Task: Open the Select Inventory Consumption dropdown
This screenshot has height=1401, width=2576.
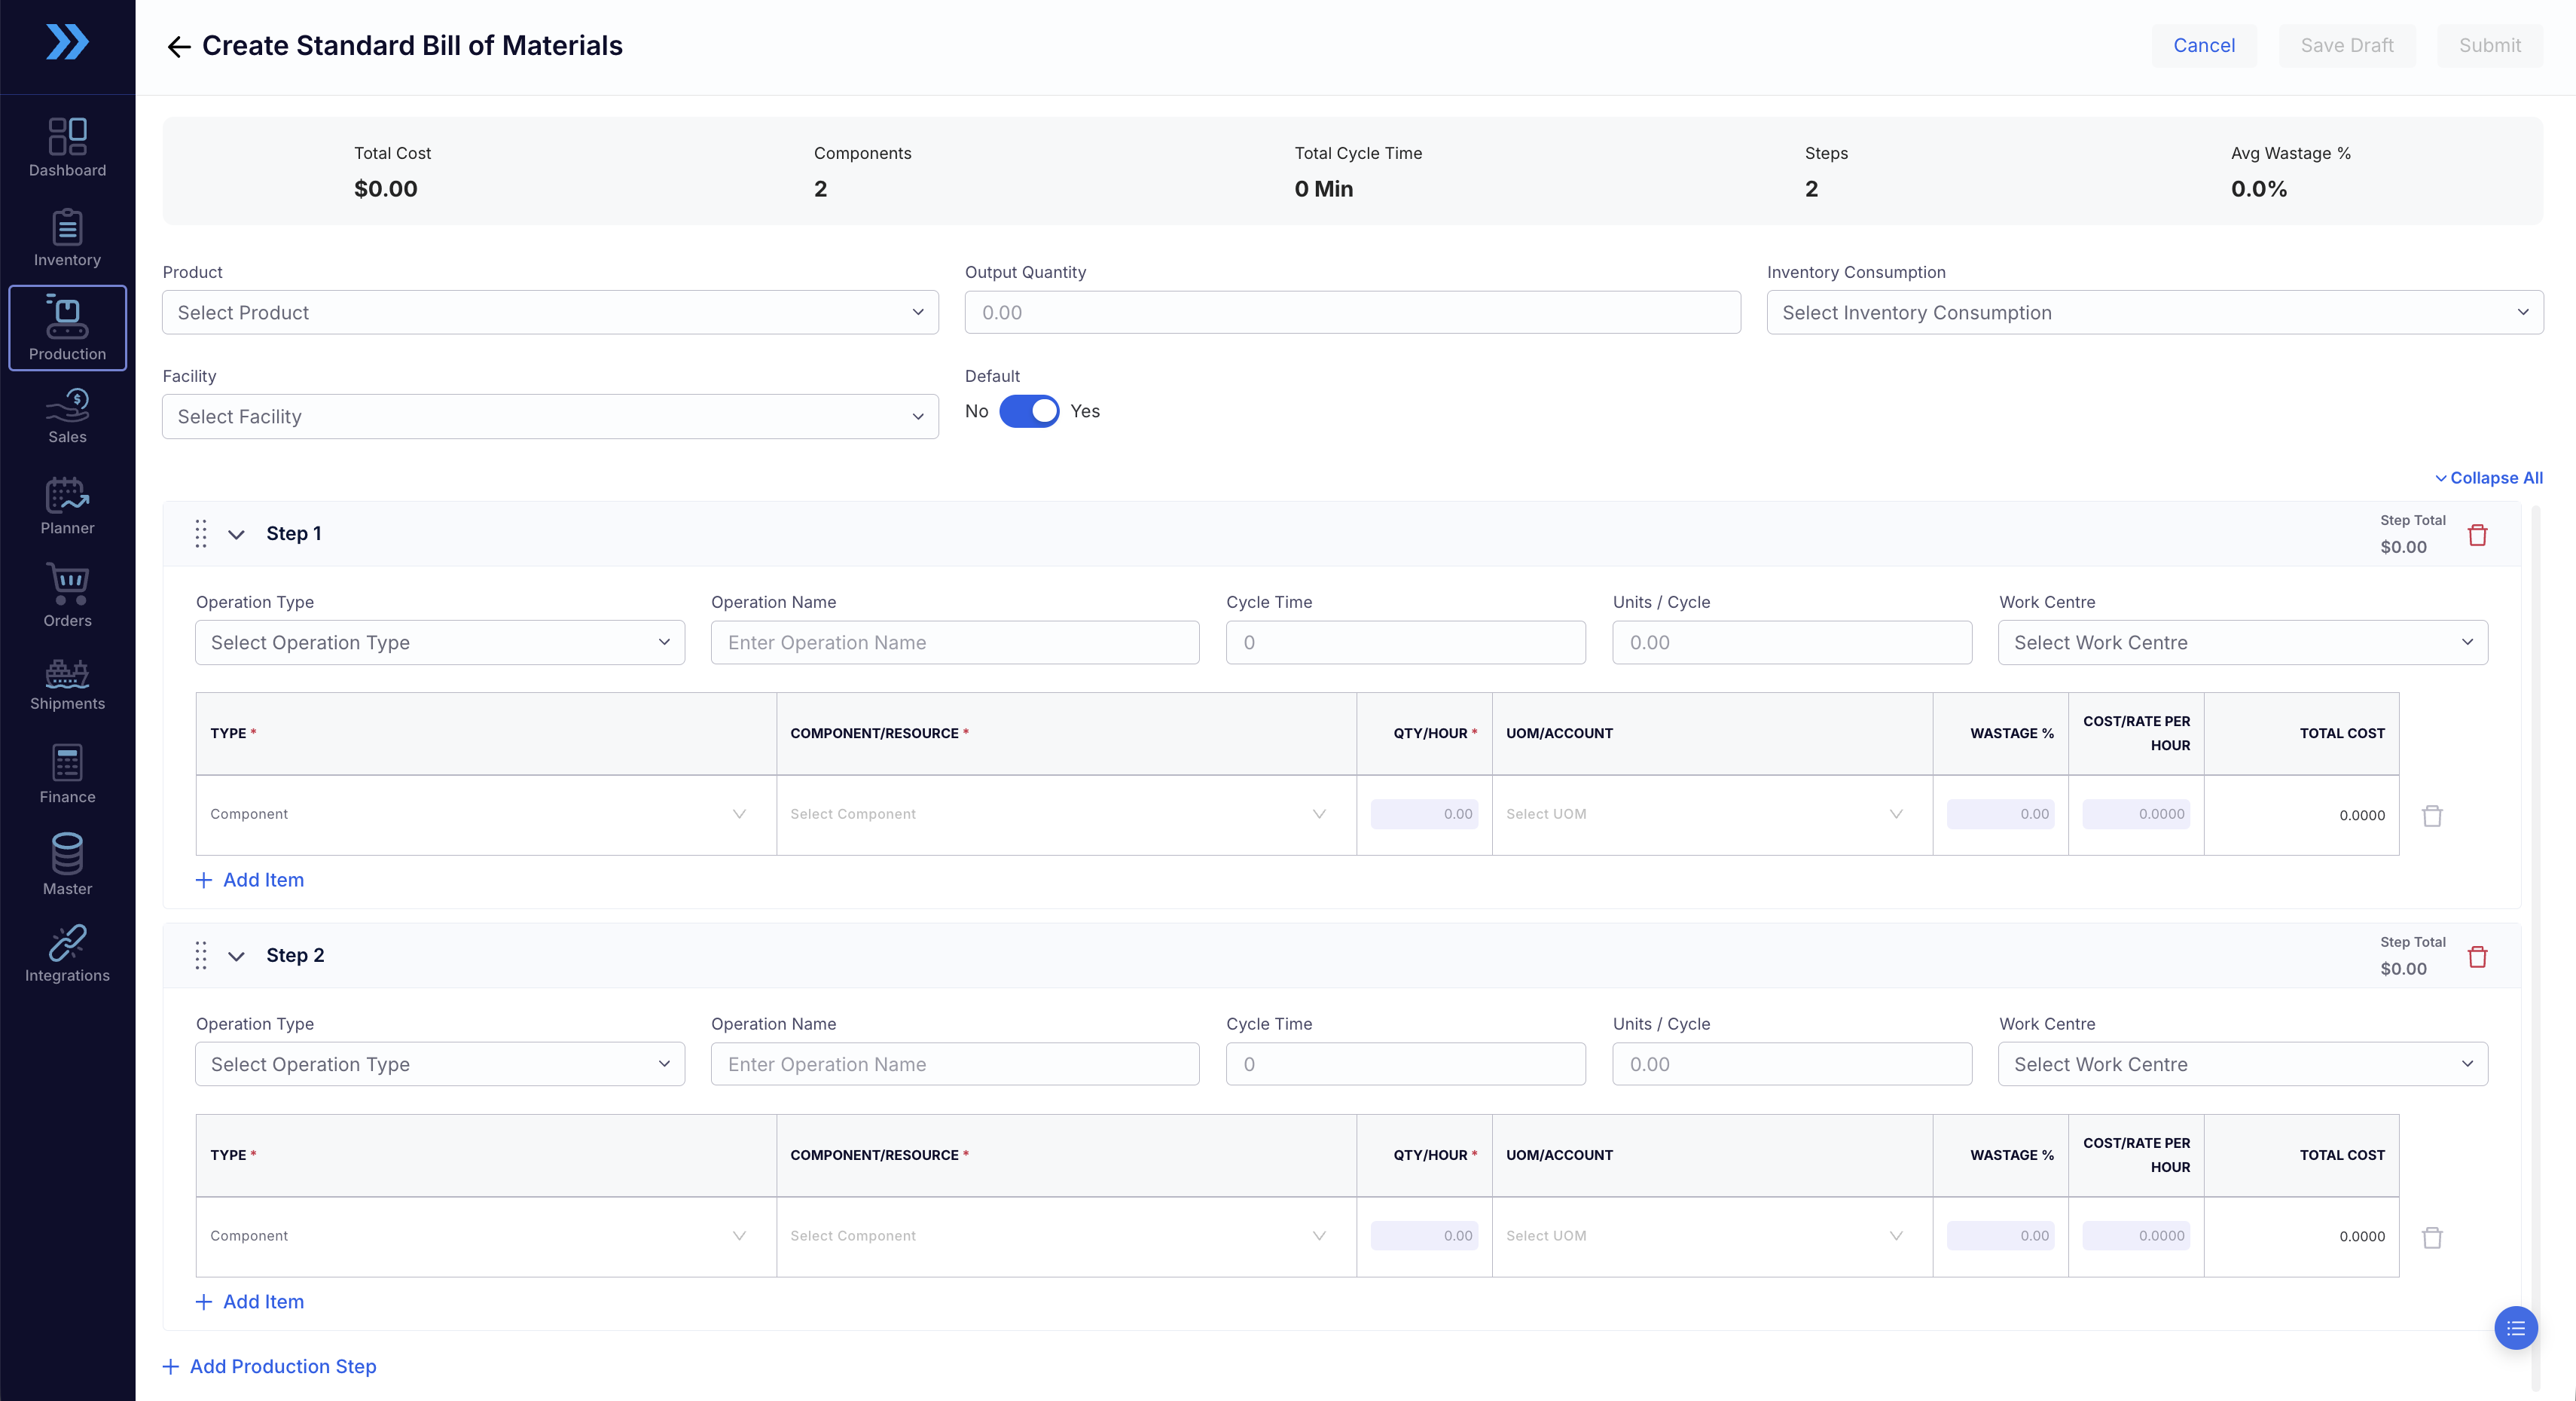Action: [x=2155, y=312]
